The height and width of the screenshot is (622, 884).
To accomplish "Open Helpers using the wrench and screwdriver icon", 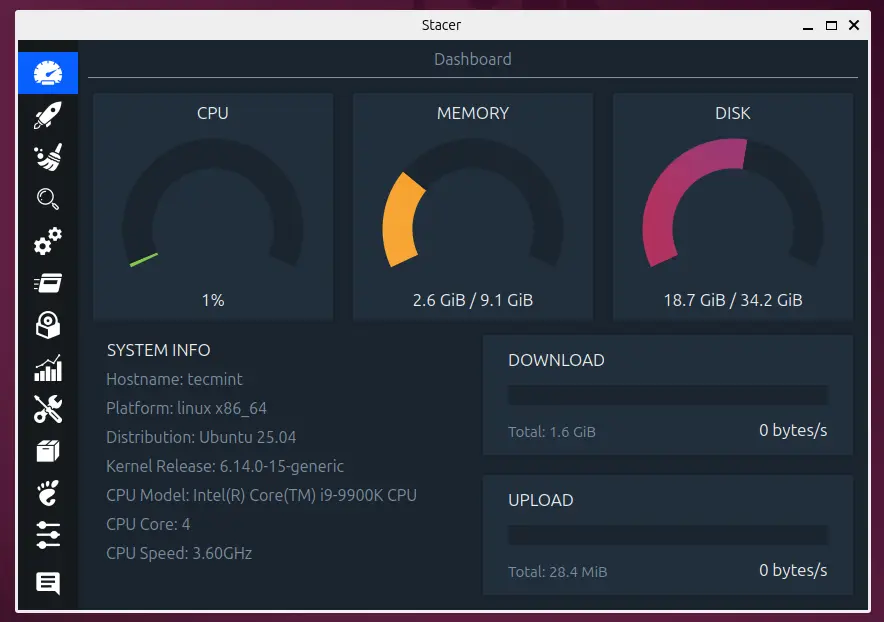I will pos(47,409).
